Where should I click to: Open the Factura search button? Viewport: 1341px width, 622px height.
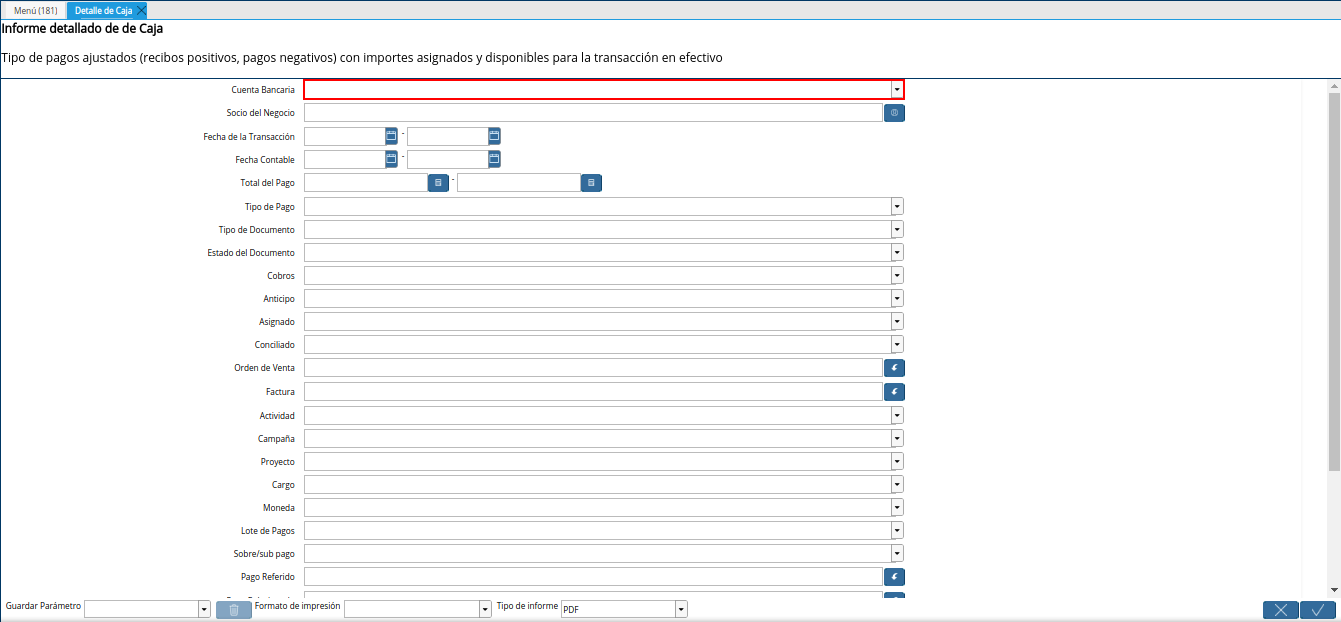click(x=894, y=392)
